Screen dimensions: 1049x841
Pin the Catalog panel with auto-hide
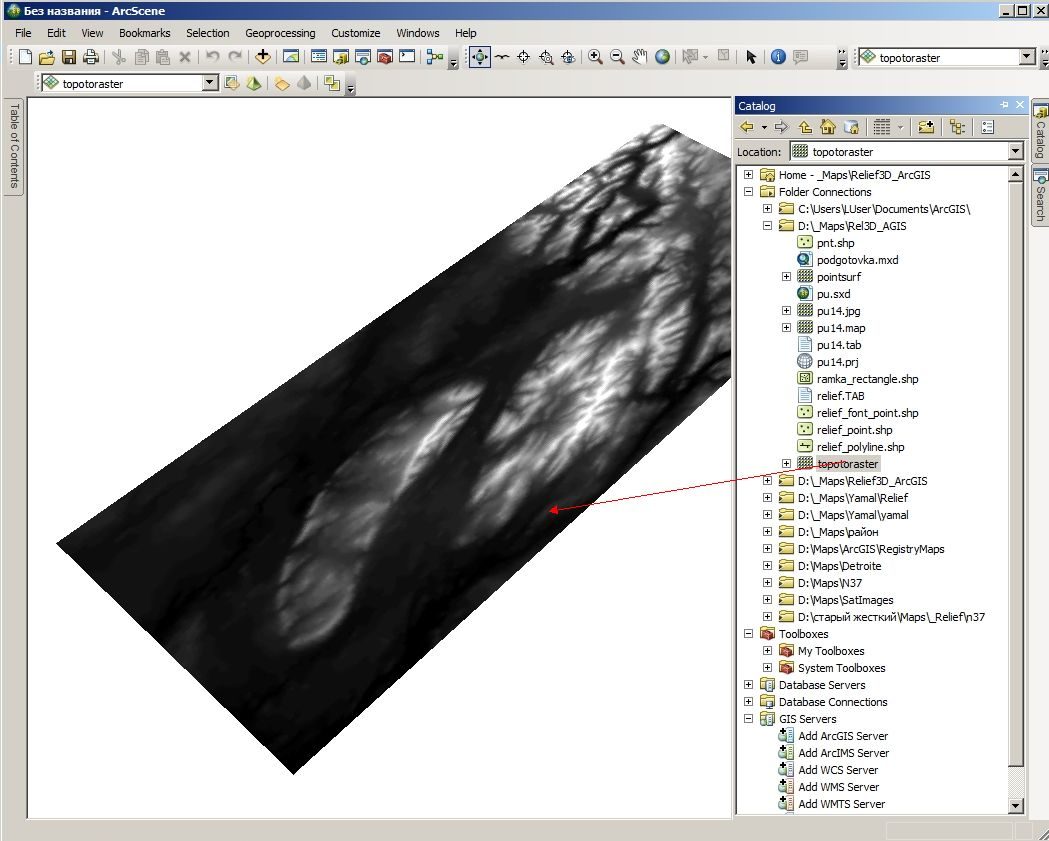[1004, 105]
